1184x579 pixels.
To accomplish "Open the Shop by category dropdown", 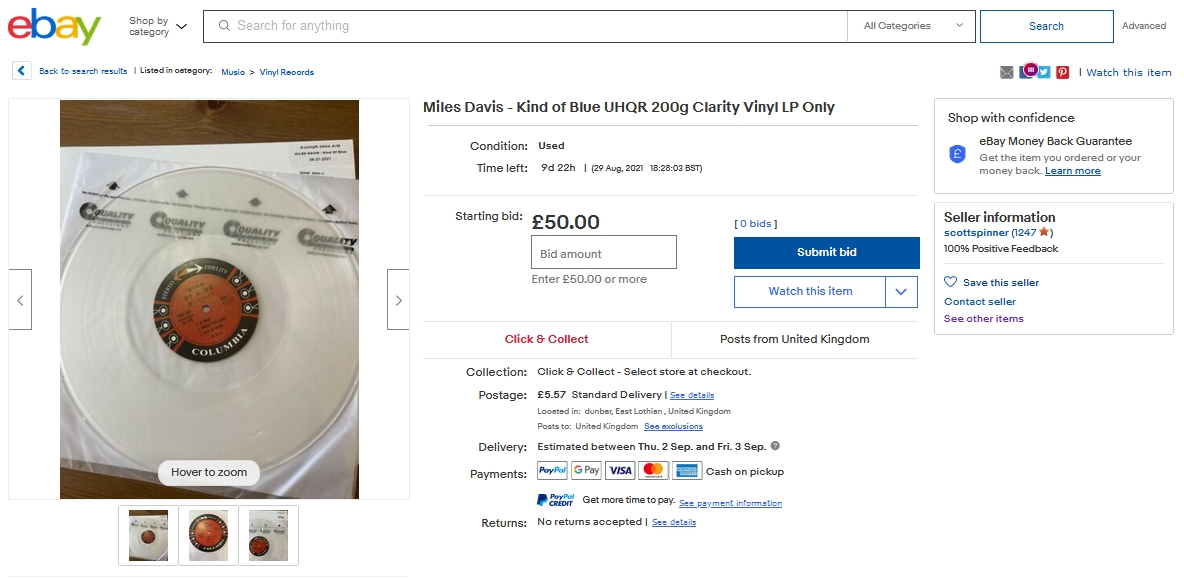I will click(158, 27).
